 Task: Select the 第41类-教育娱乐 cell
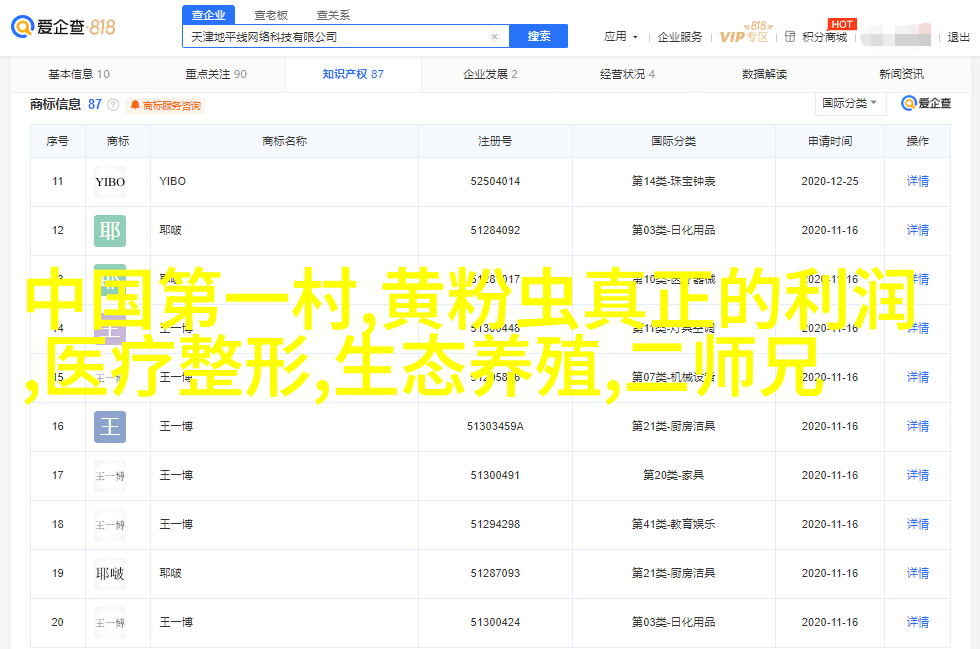(673, 524)
